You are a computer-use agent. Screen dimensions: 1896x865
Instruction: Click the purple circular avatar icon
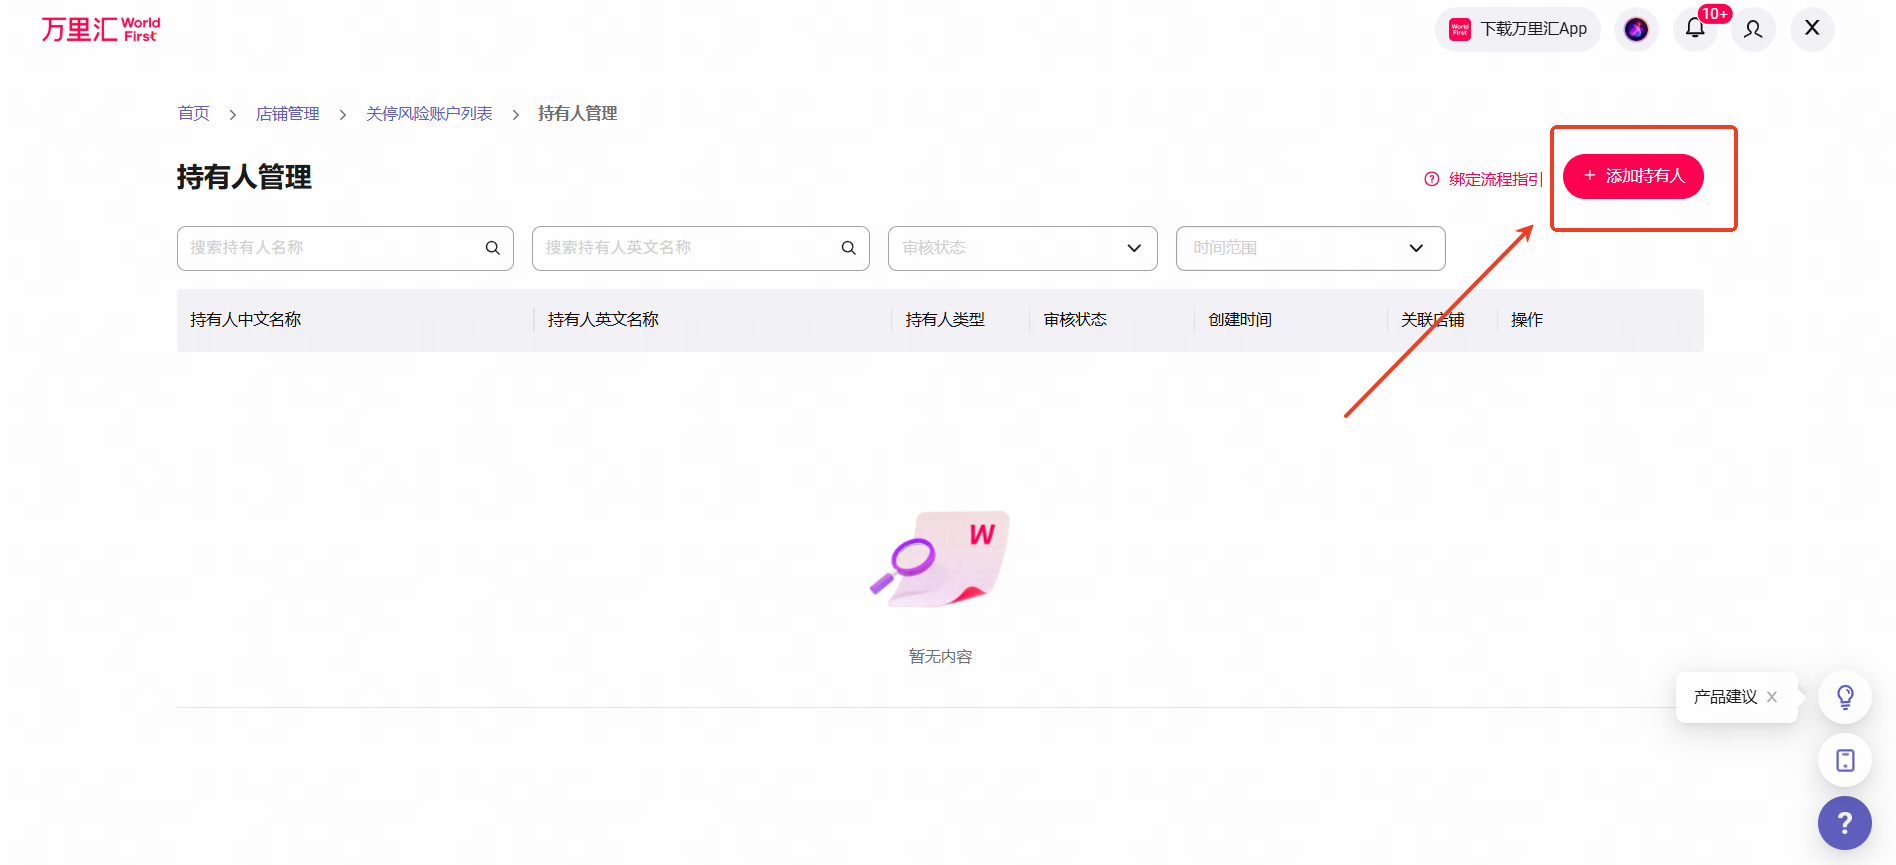[1636, 29]
